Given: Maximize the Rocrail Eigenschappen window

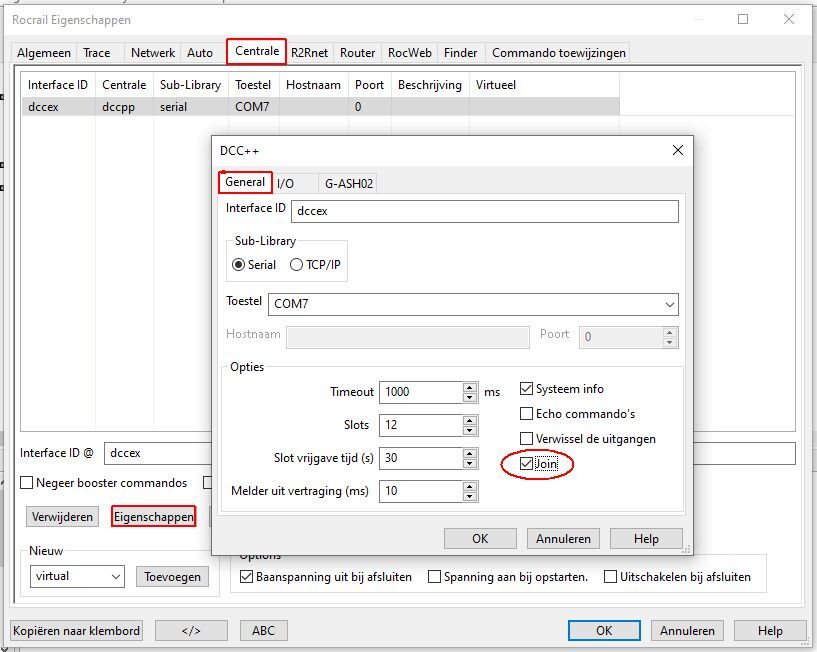Looking at the screenshot, I should pos(743,19).
